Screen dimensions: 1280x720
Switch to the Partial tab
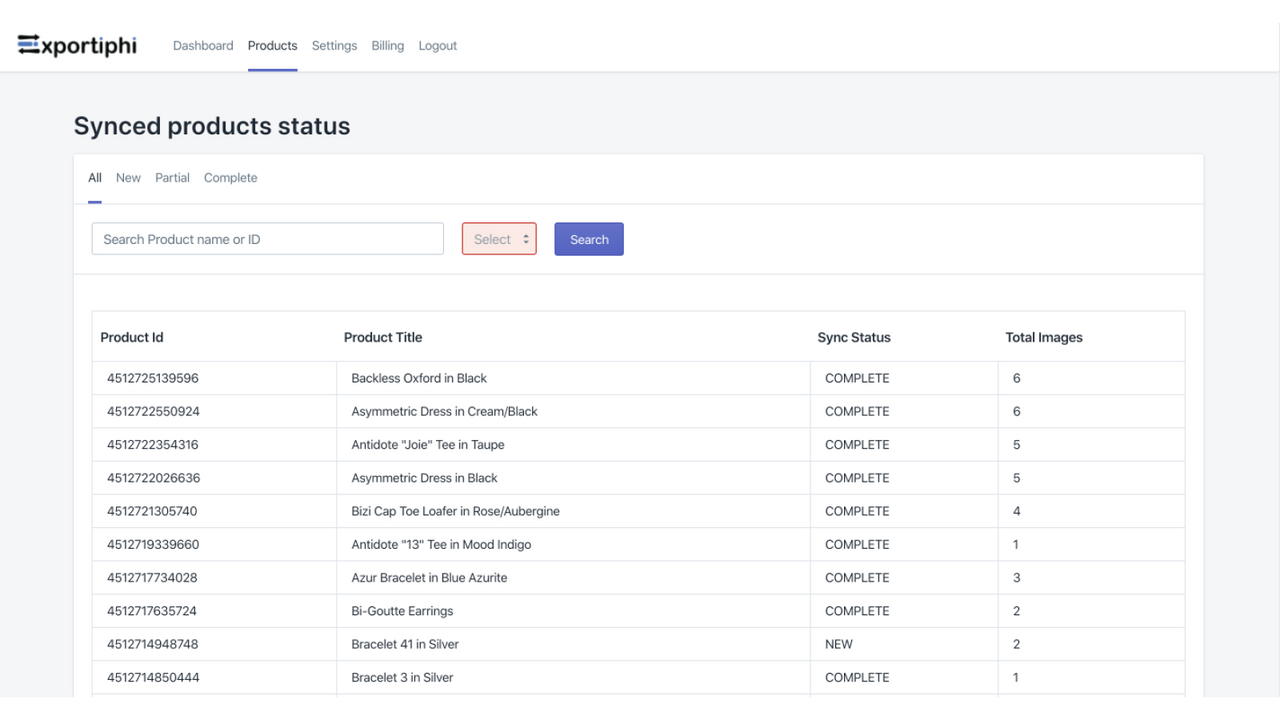pos(172,177)
